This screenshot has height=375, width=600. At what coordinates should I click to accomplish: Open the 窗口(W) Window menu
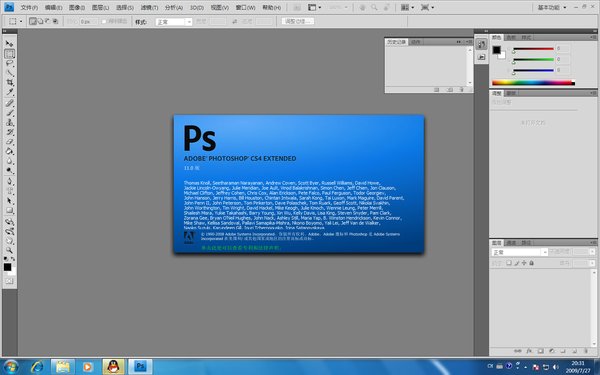(245, 8)
